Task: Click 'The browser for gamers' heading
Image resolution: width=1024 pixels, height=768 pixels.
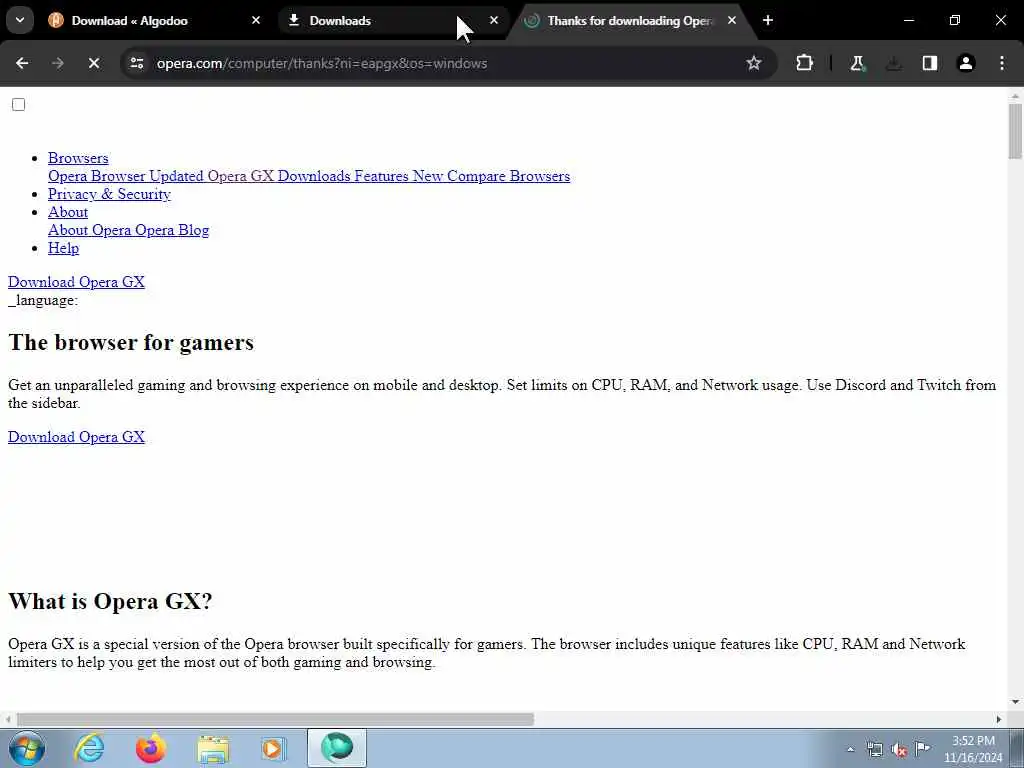Action: pyautogui.click(x=131, y=342)
